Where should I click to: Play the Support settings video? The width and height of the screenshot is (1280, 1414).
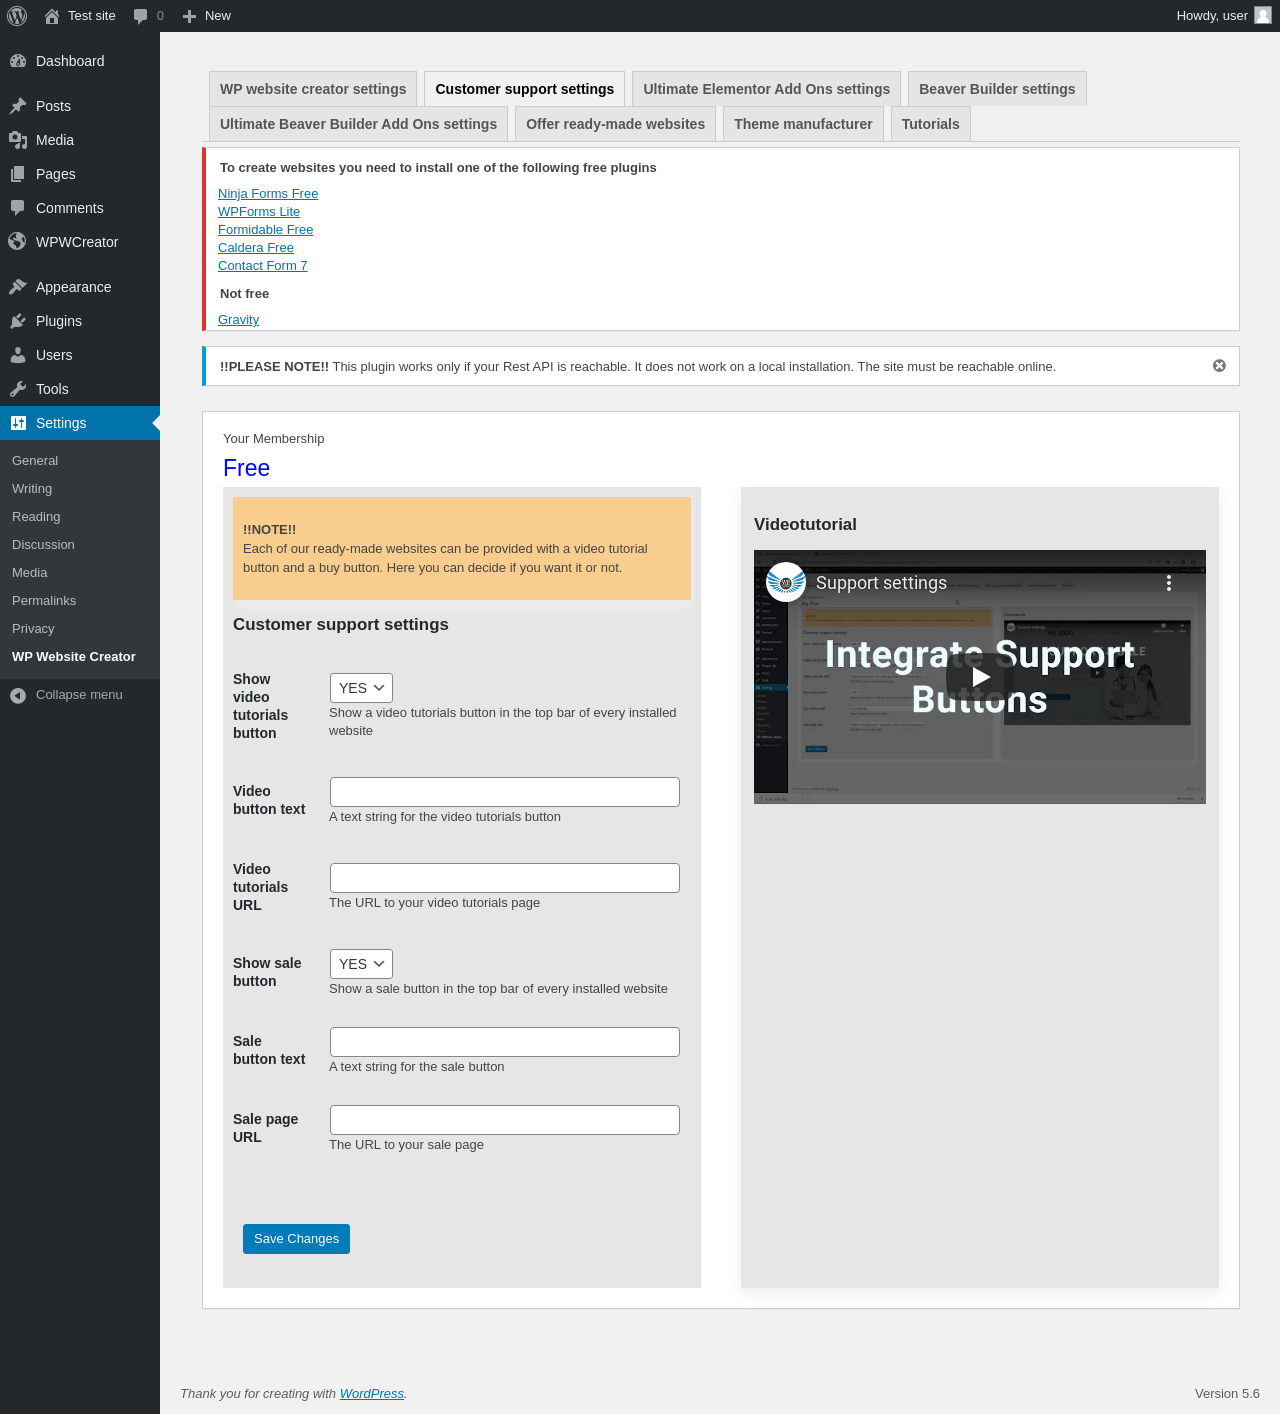tap(980, 677)
